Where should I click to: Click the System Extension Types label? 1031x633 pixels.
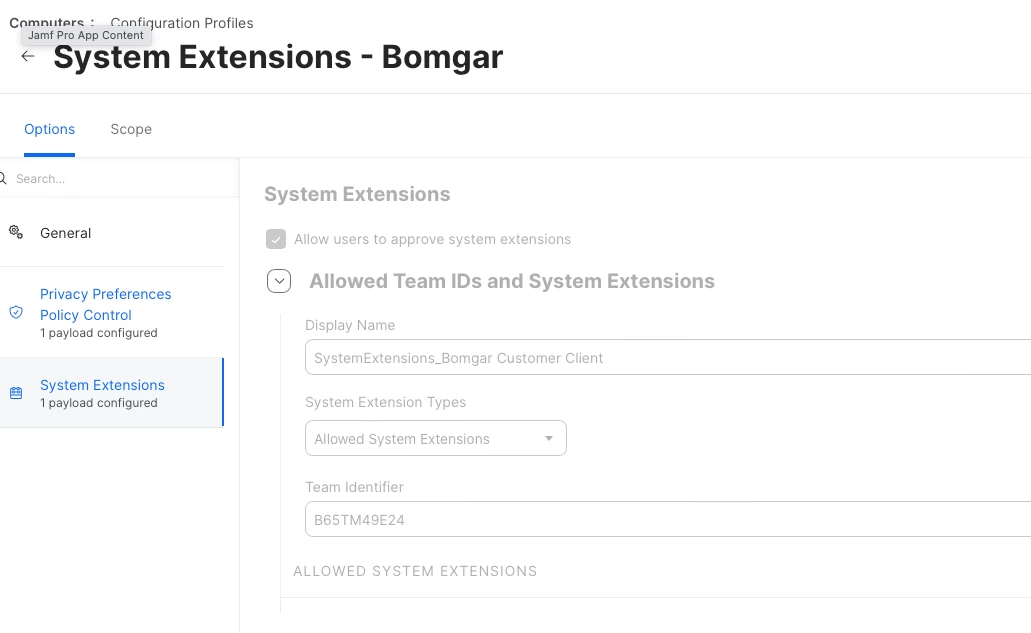click(x=385, y=402)
